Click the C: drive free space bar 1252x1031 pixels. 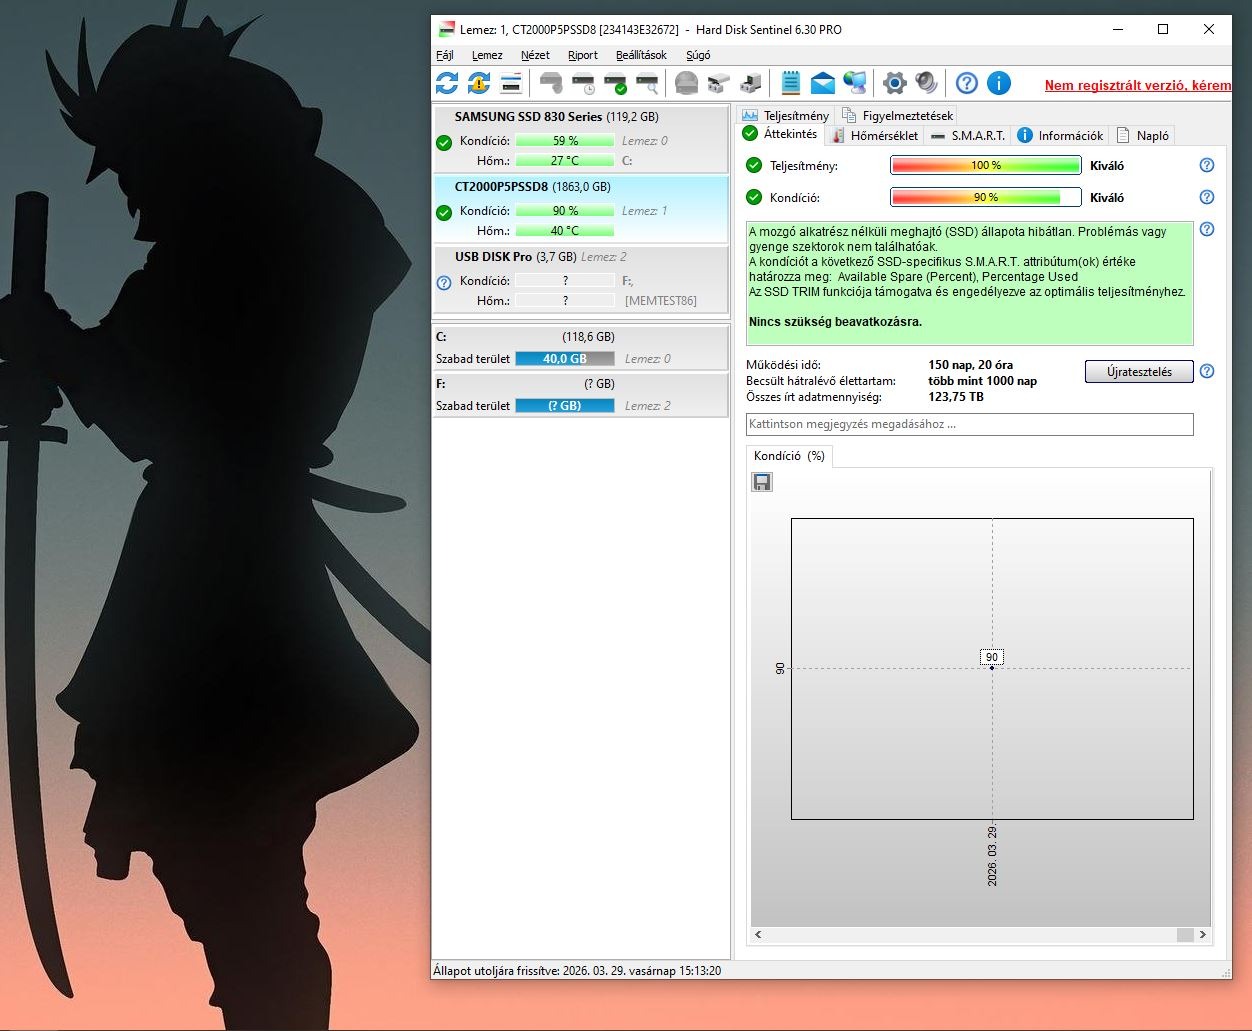point(565,359)
